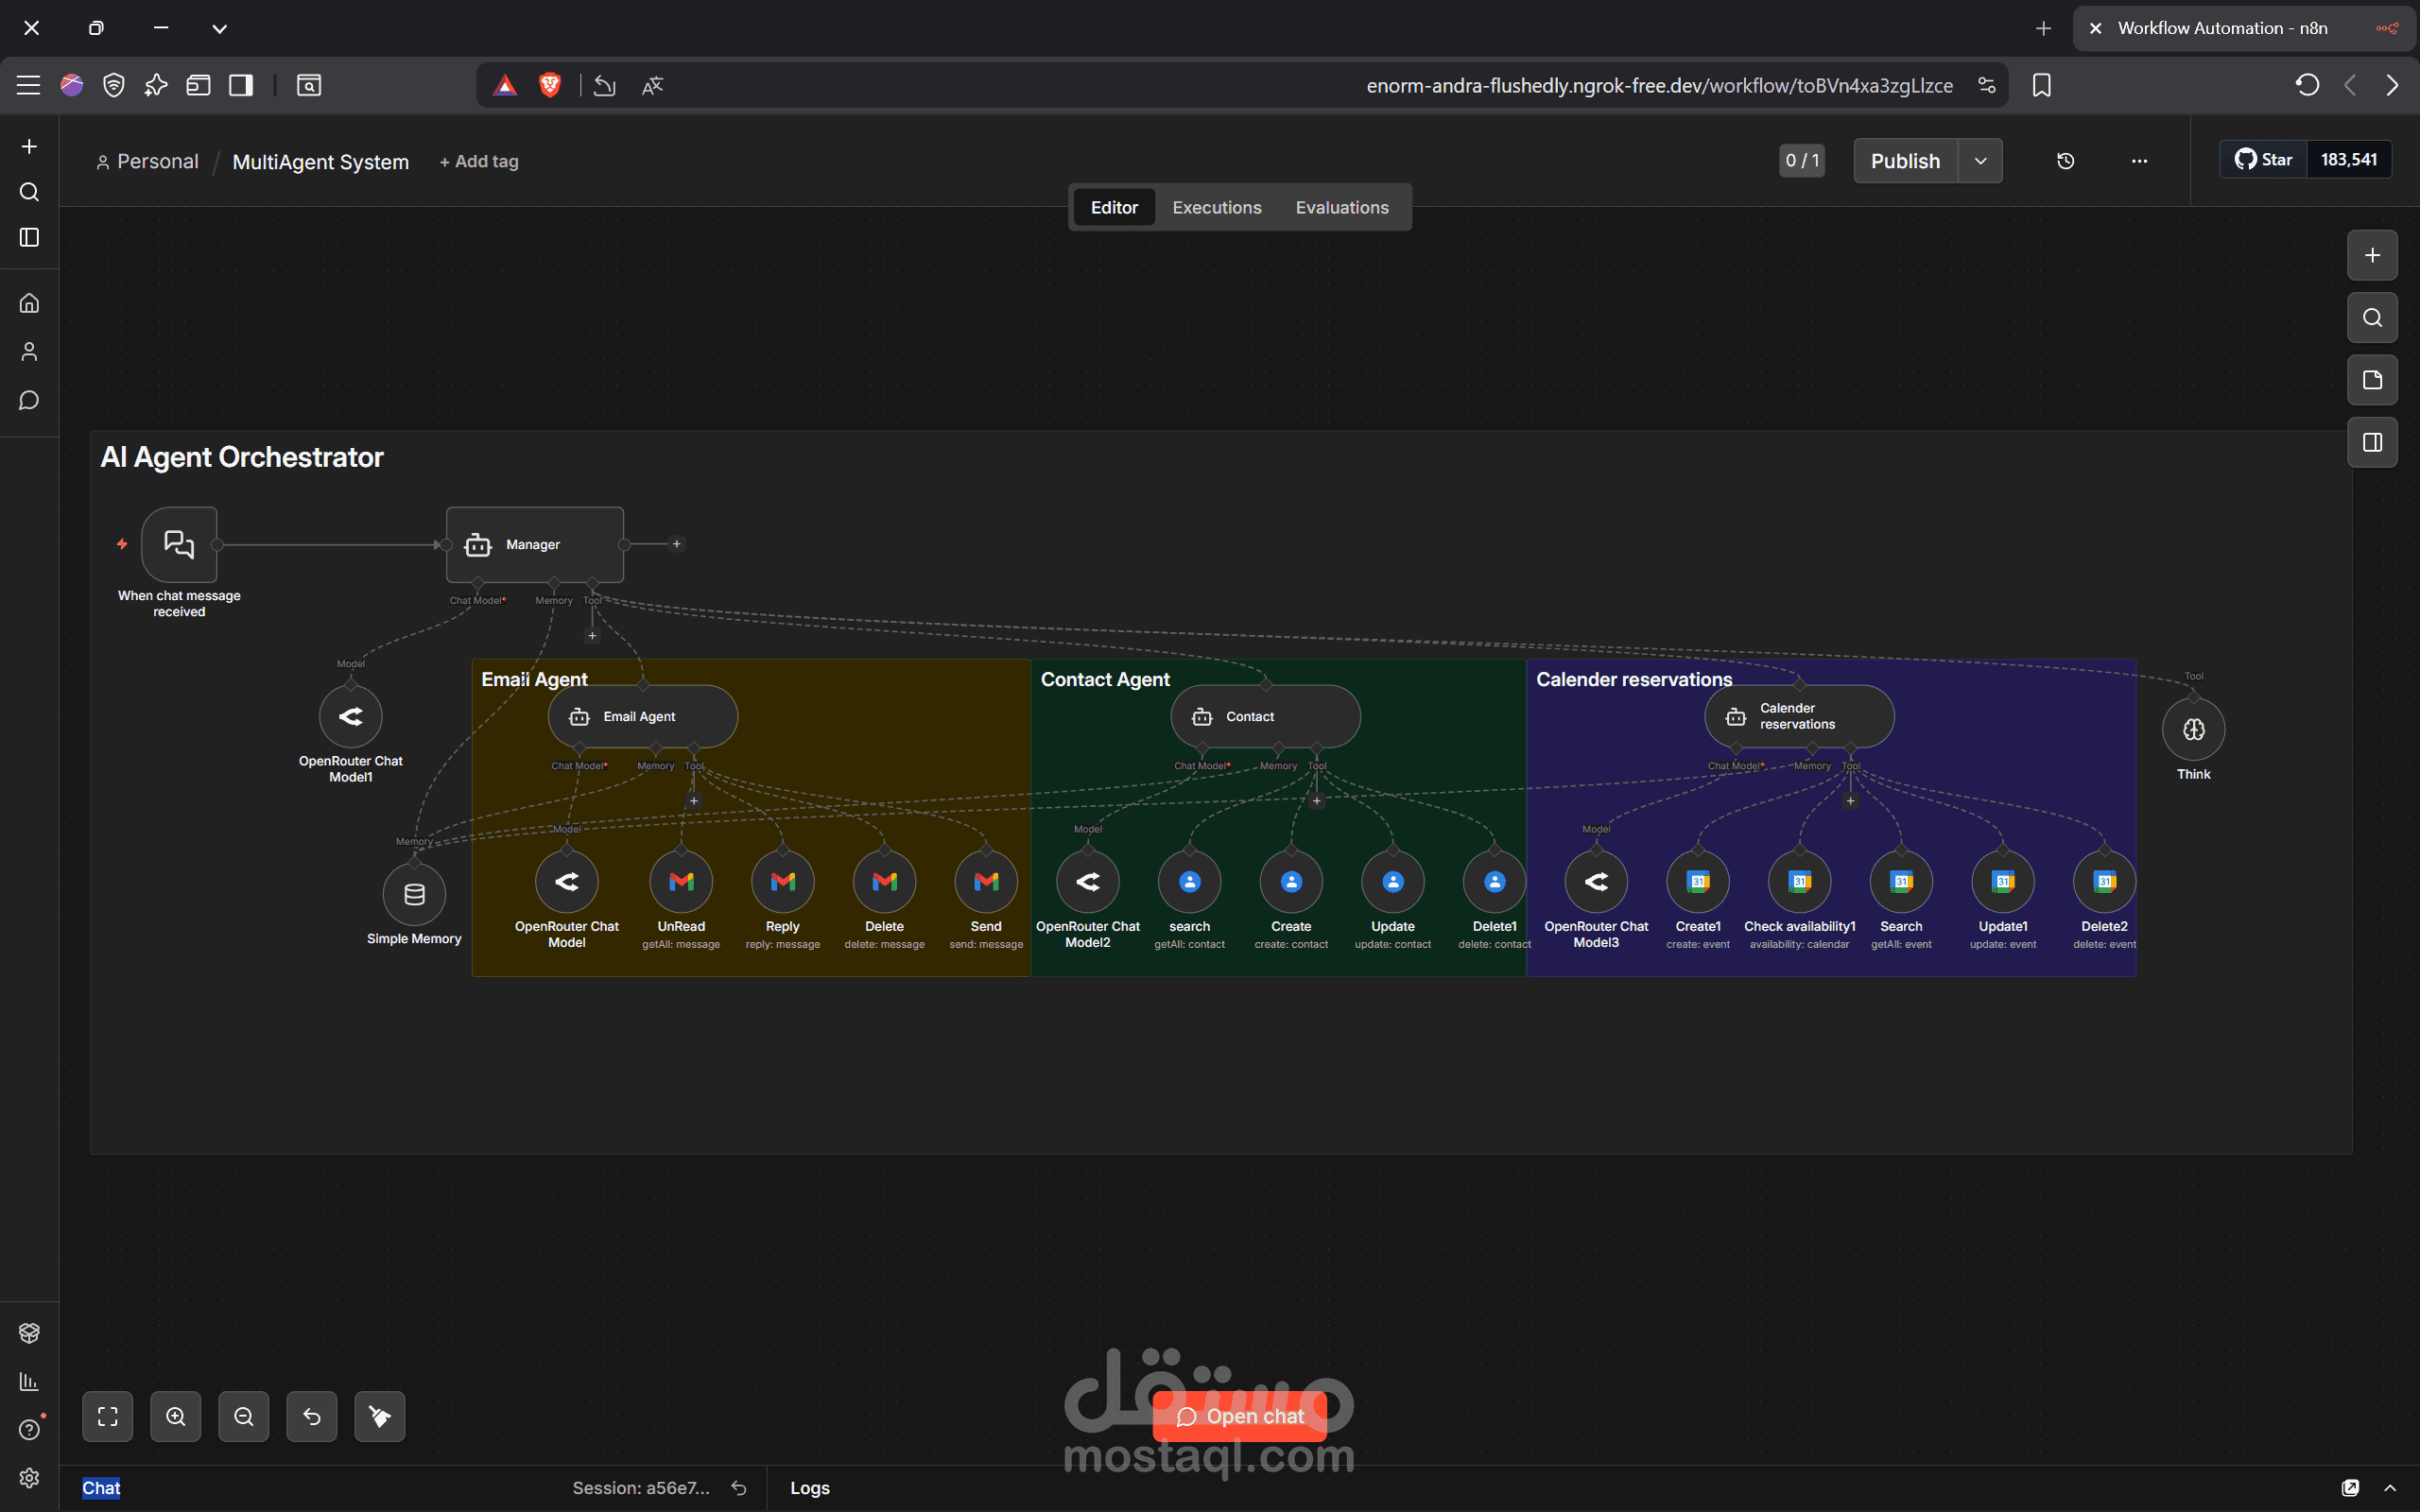This screenshot has height=1512, width=2420.
Task: Select the Simple Memory node
Action: (x=414, y=894)
